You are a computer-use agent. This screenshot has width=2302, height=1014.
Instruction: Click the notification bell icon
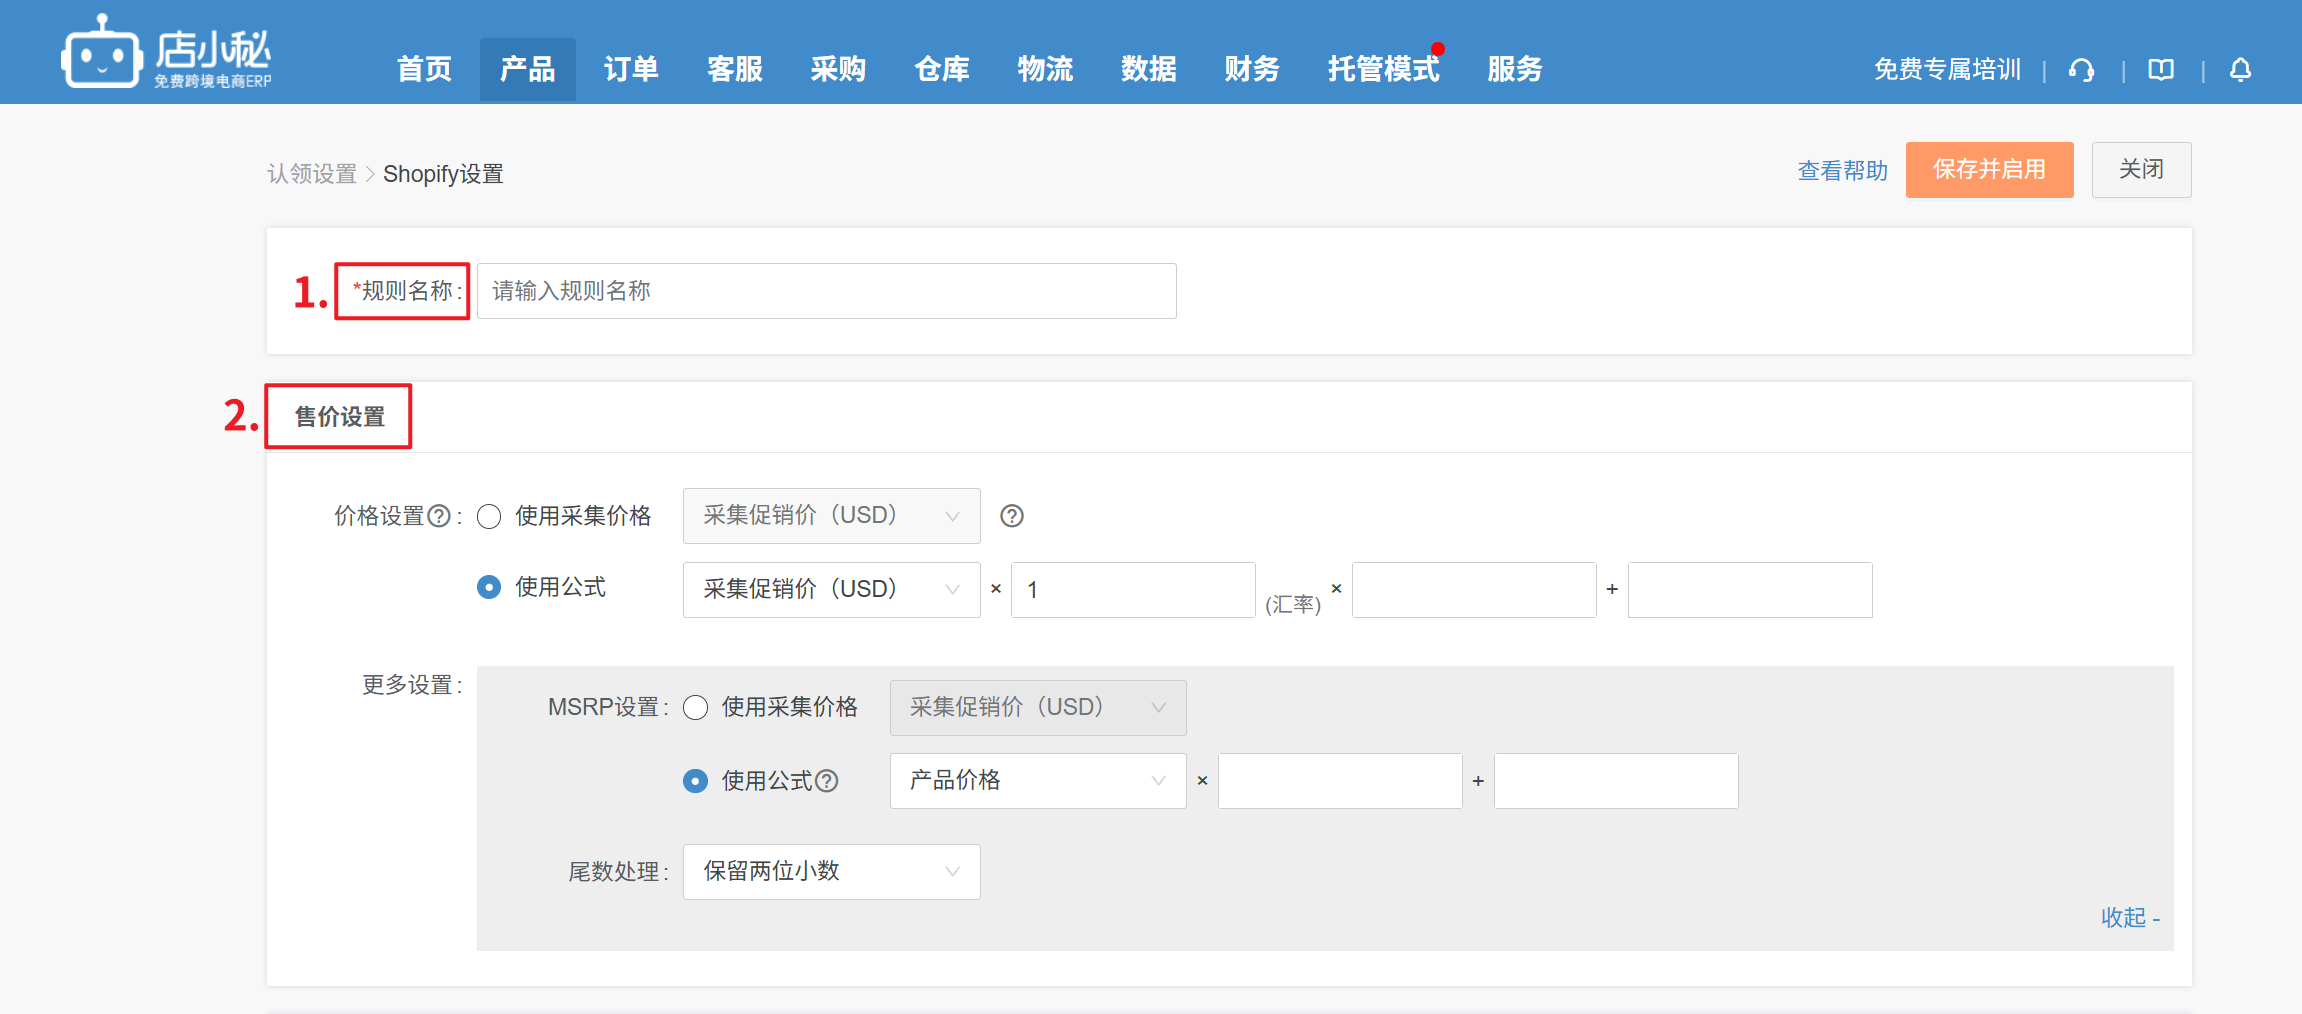coord(2240,70)
